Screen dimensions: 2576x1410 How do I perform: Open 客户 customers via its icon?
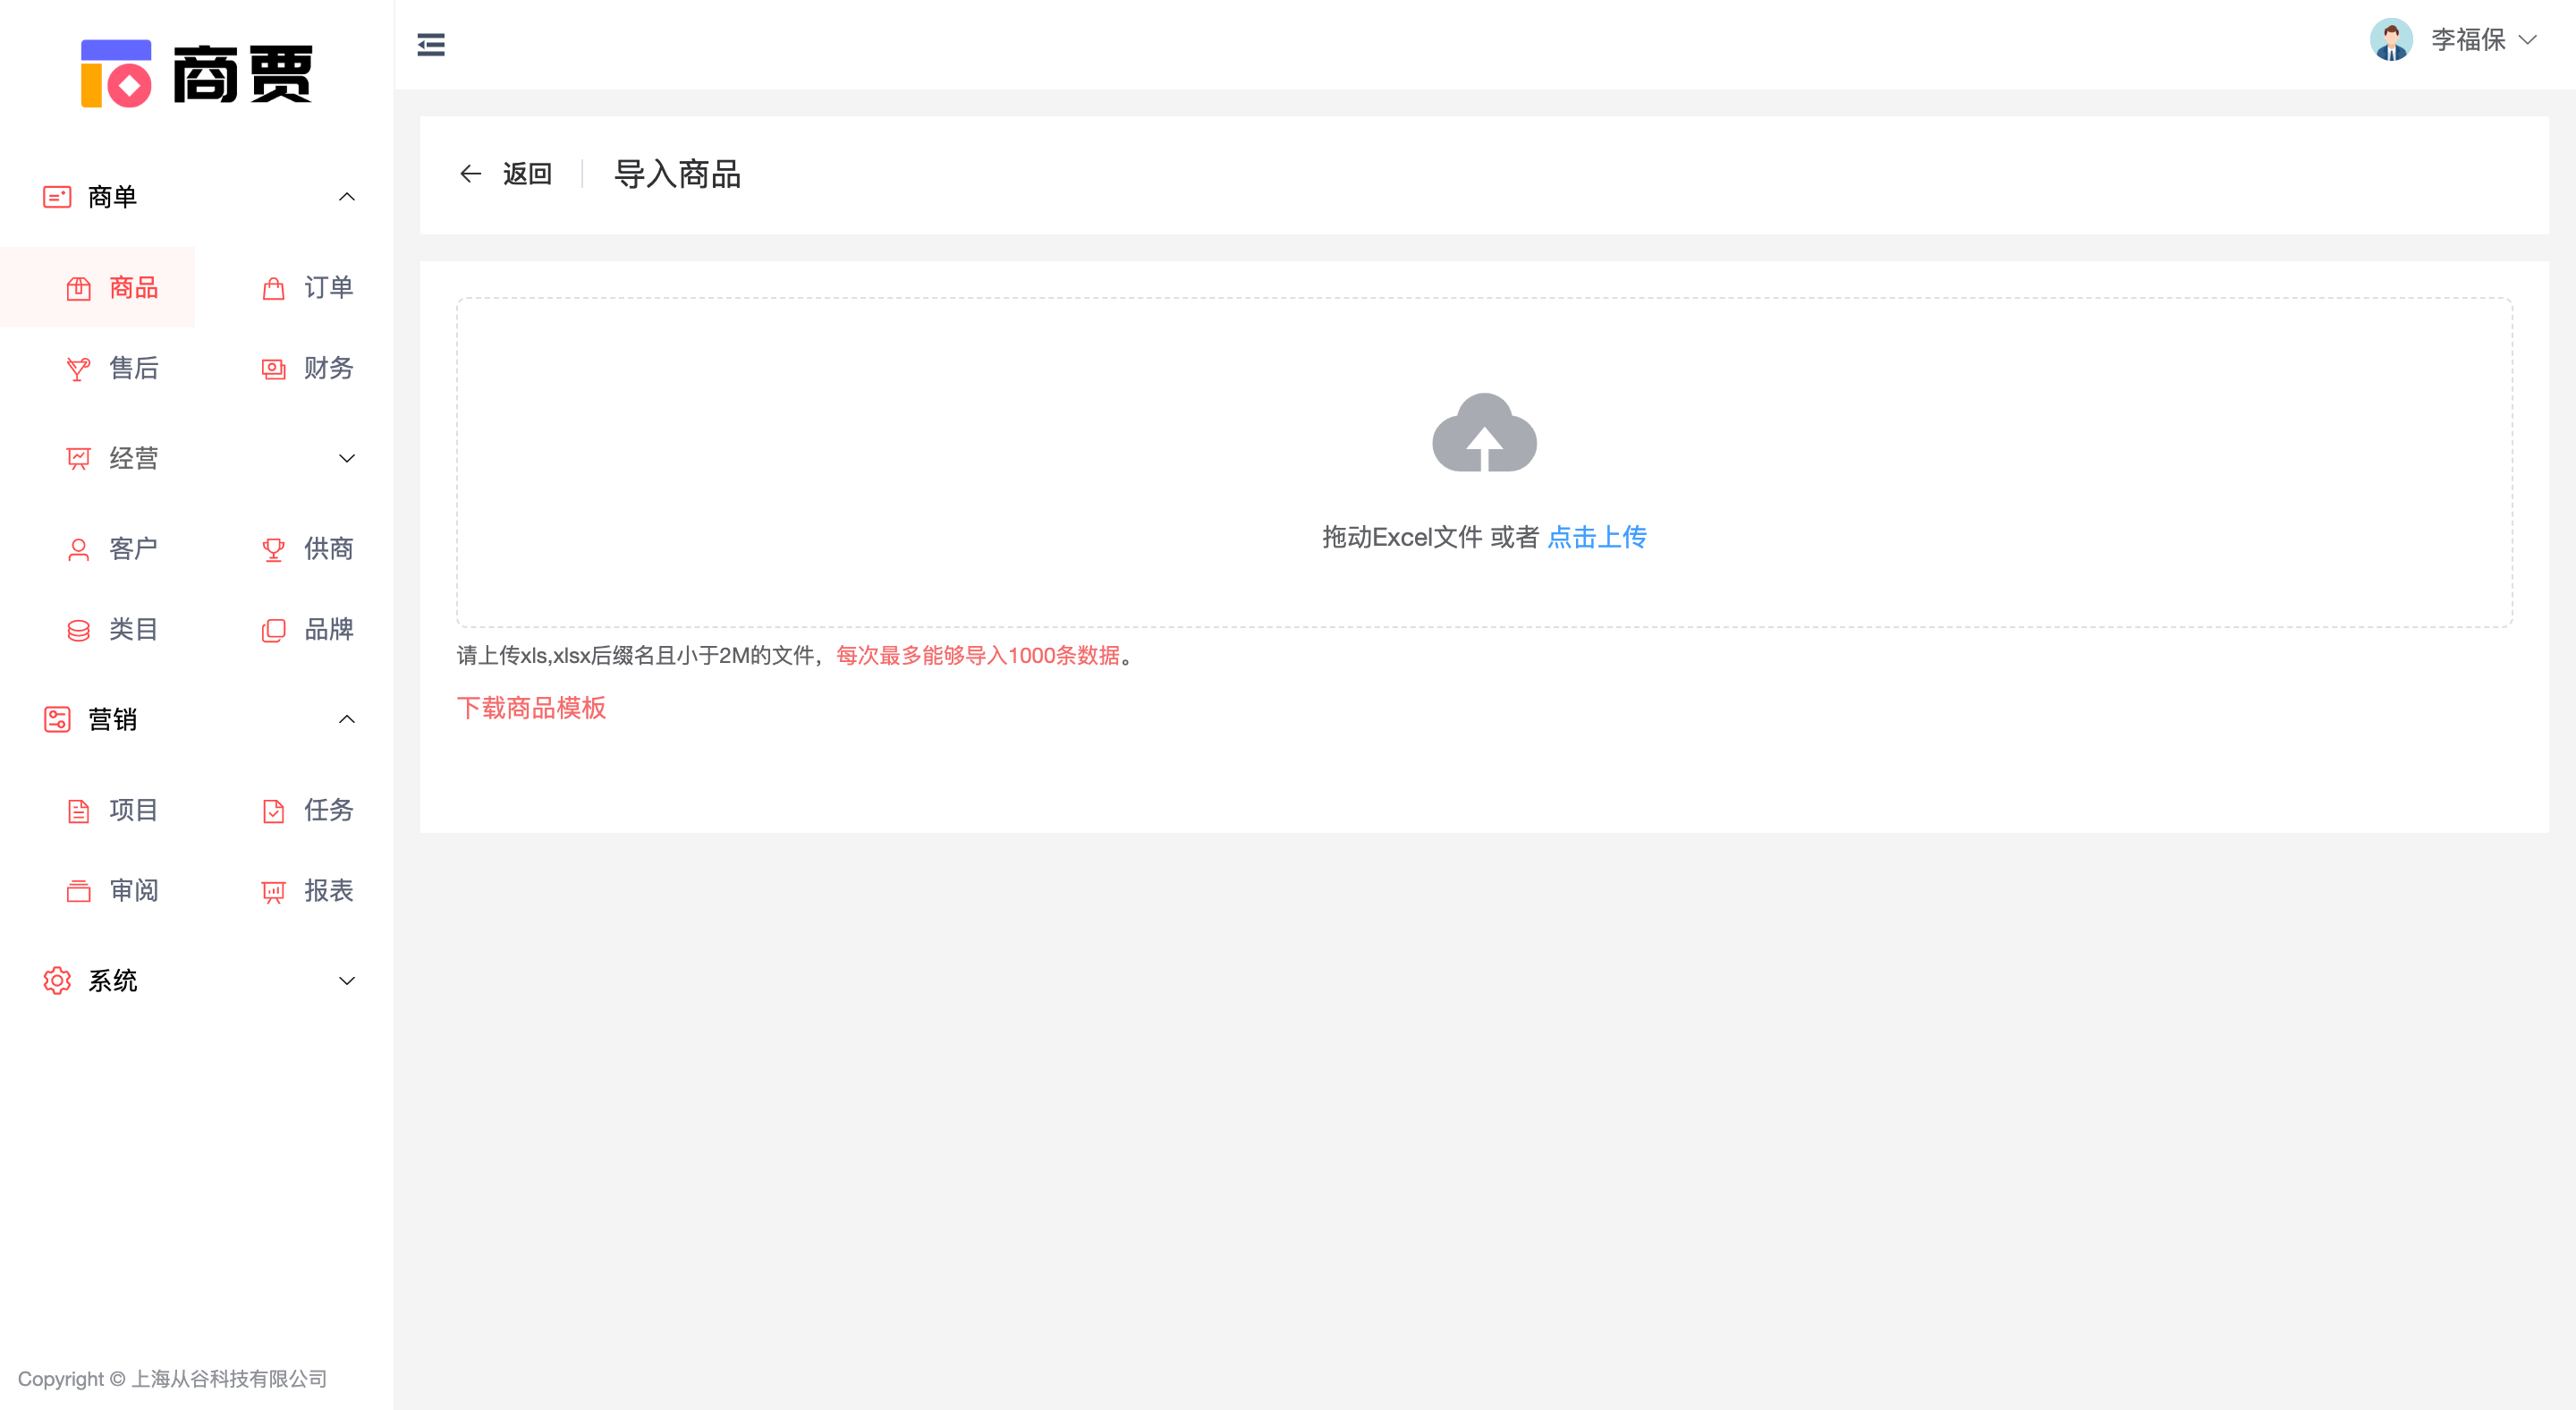coord(79,548)
